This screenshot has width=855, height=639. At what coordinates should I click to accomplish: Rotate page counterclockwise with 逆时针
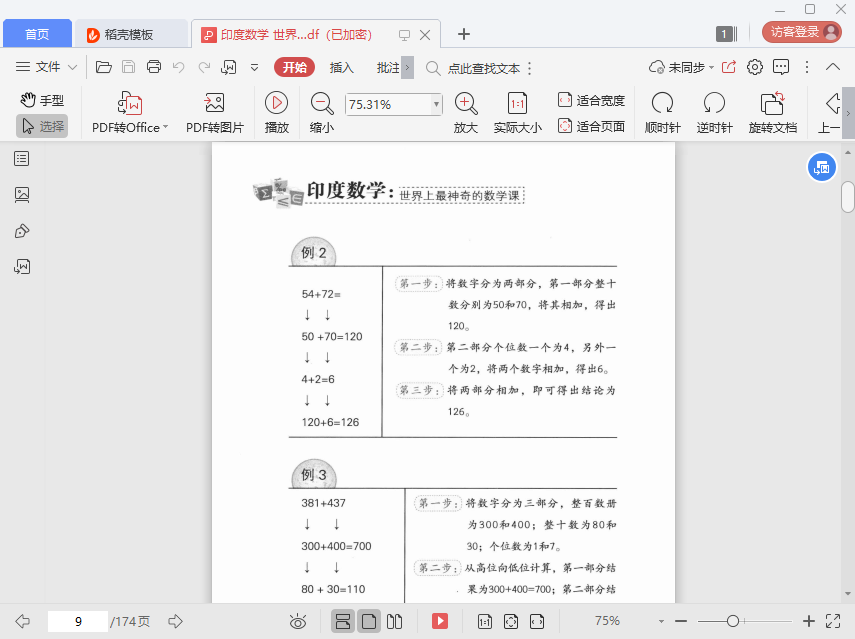[714, 104]
